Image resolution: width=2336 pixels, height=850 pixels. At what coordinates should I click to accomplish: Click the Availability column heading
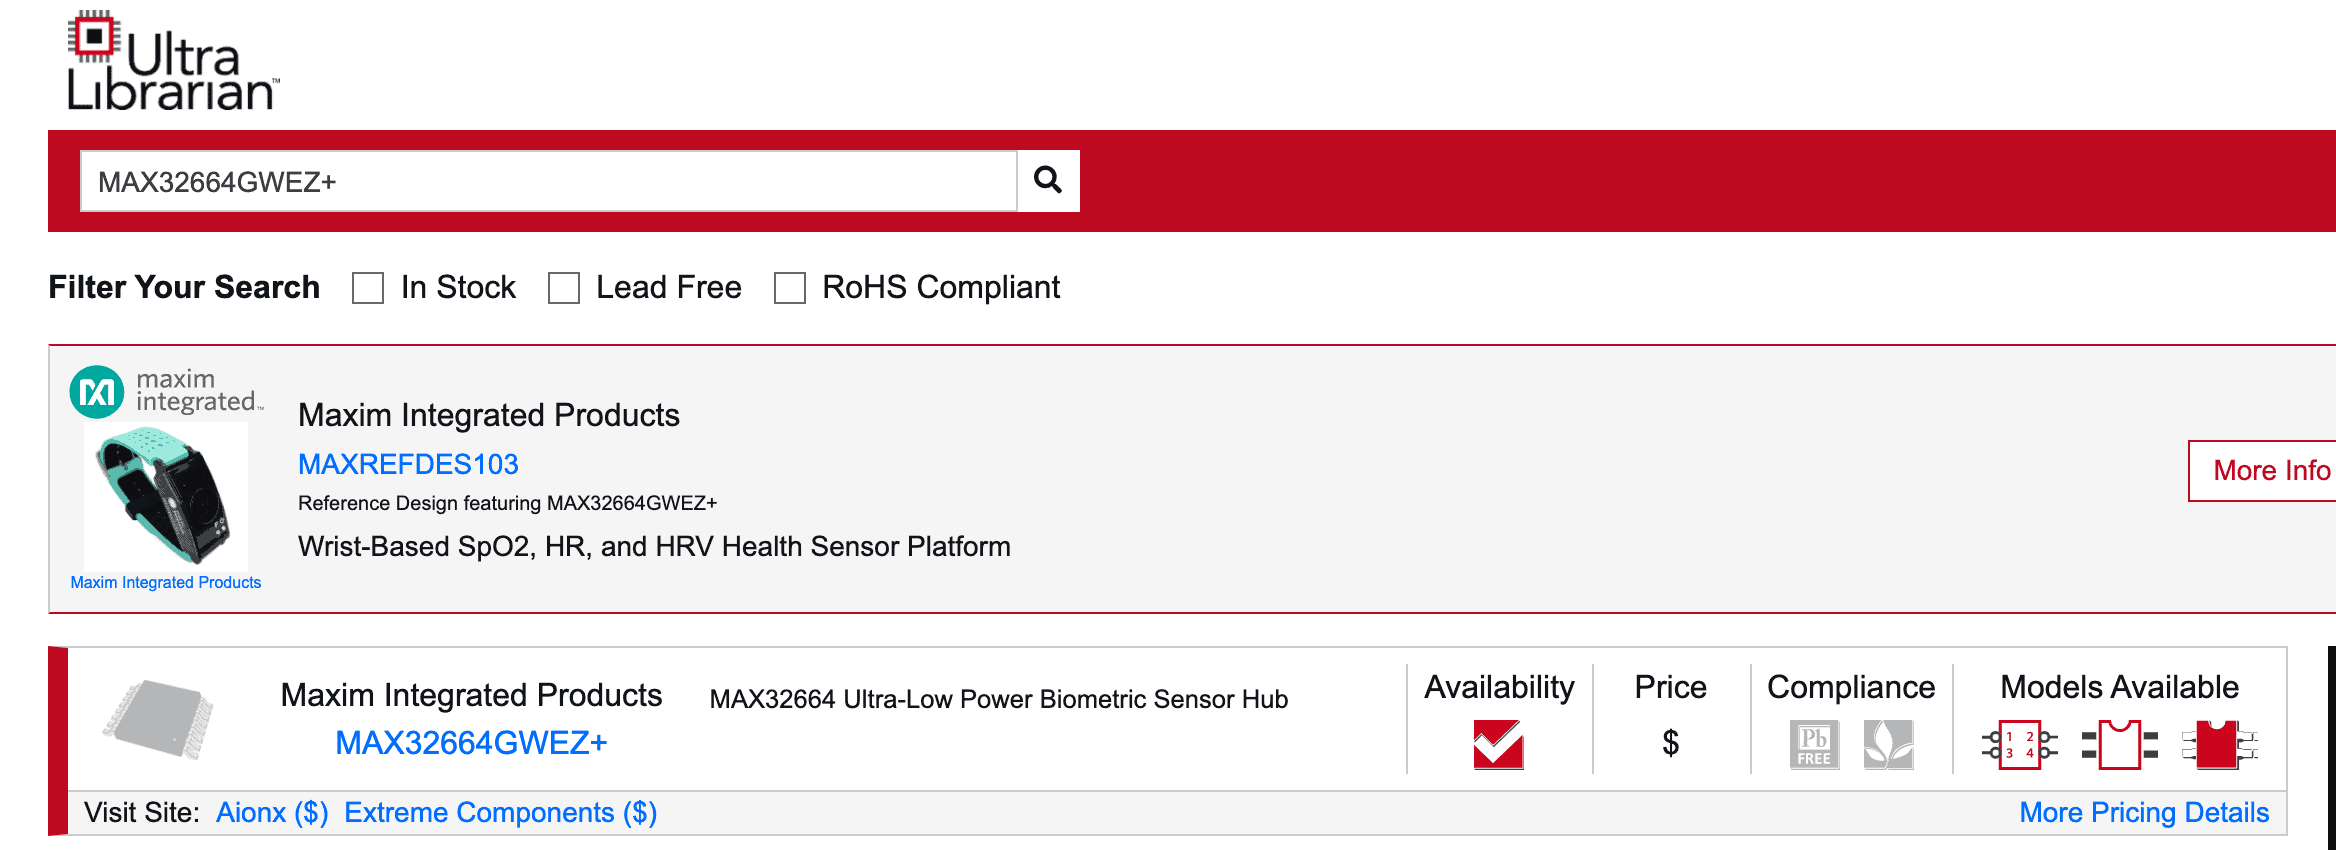(1499, 687)
